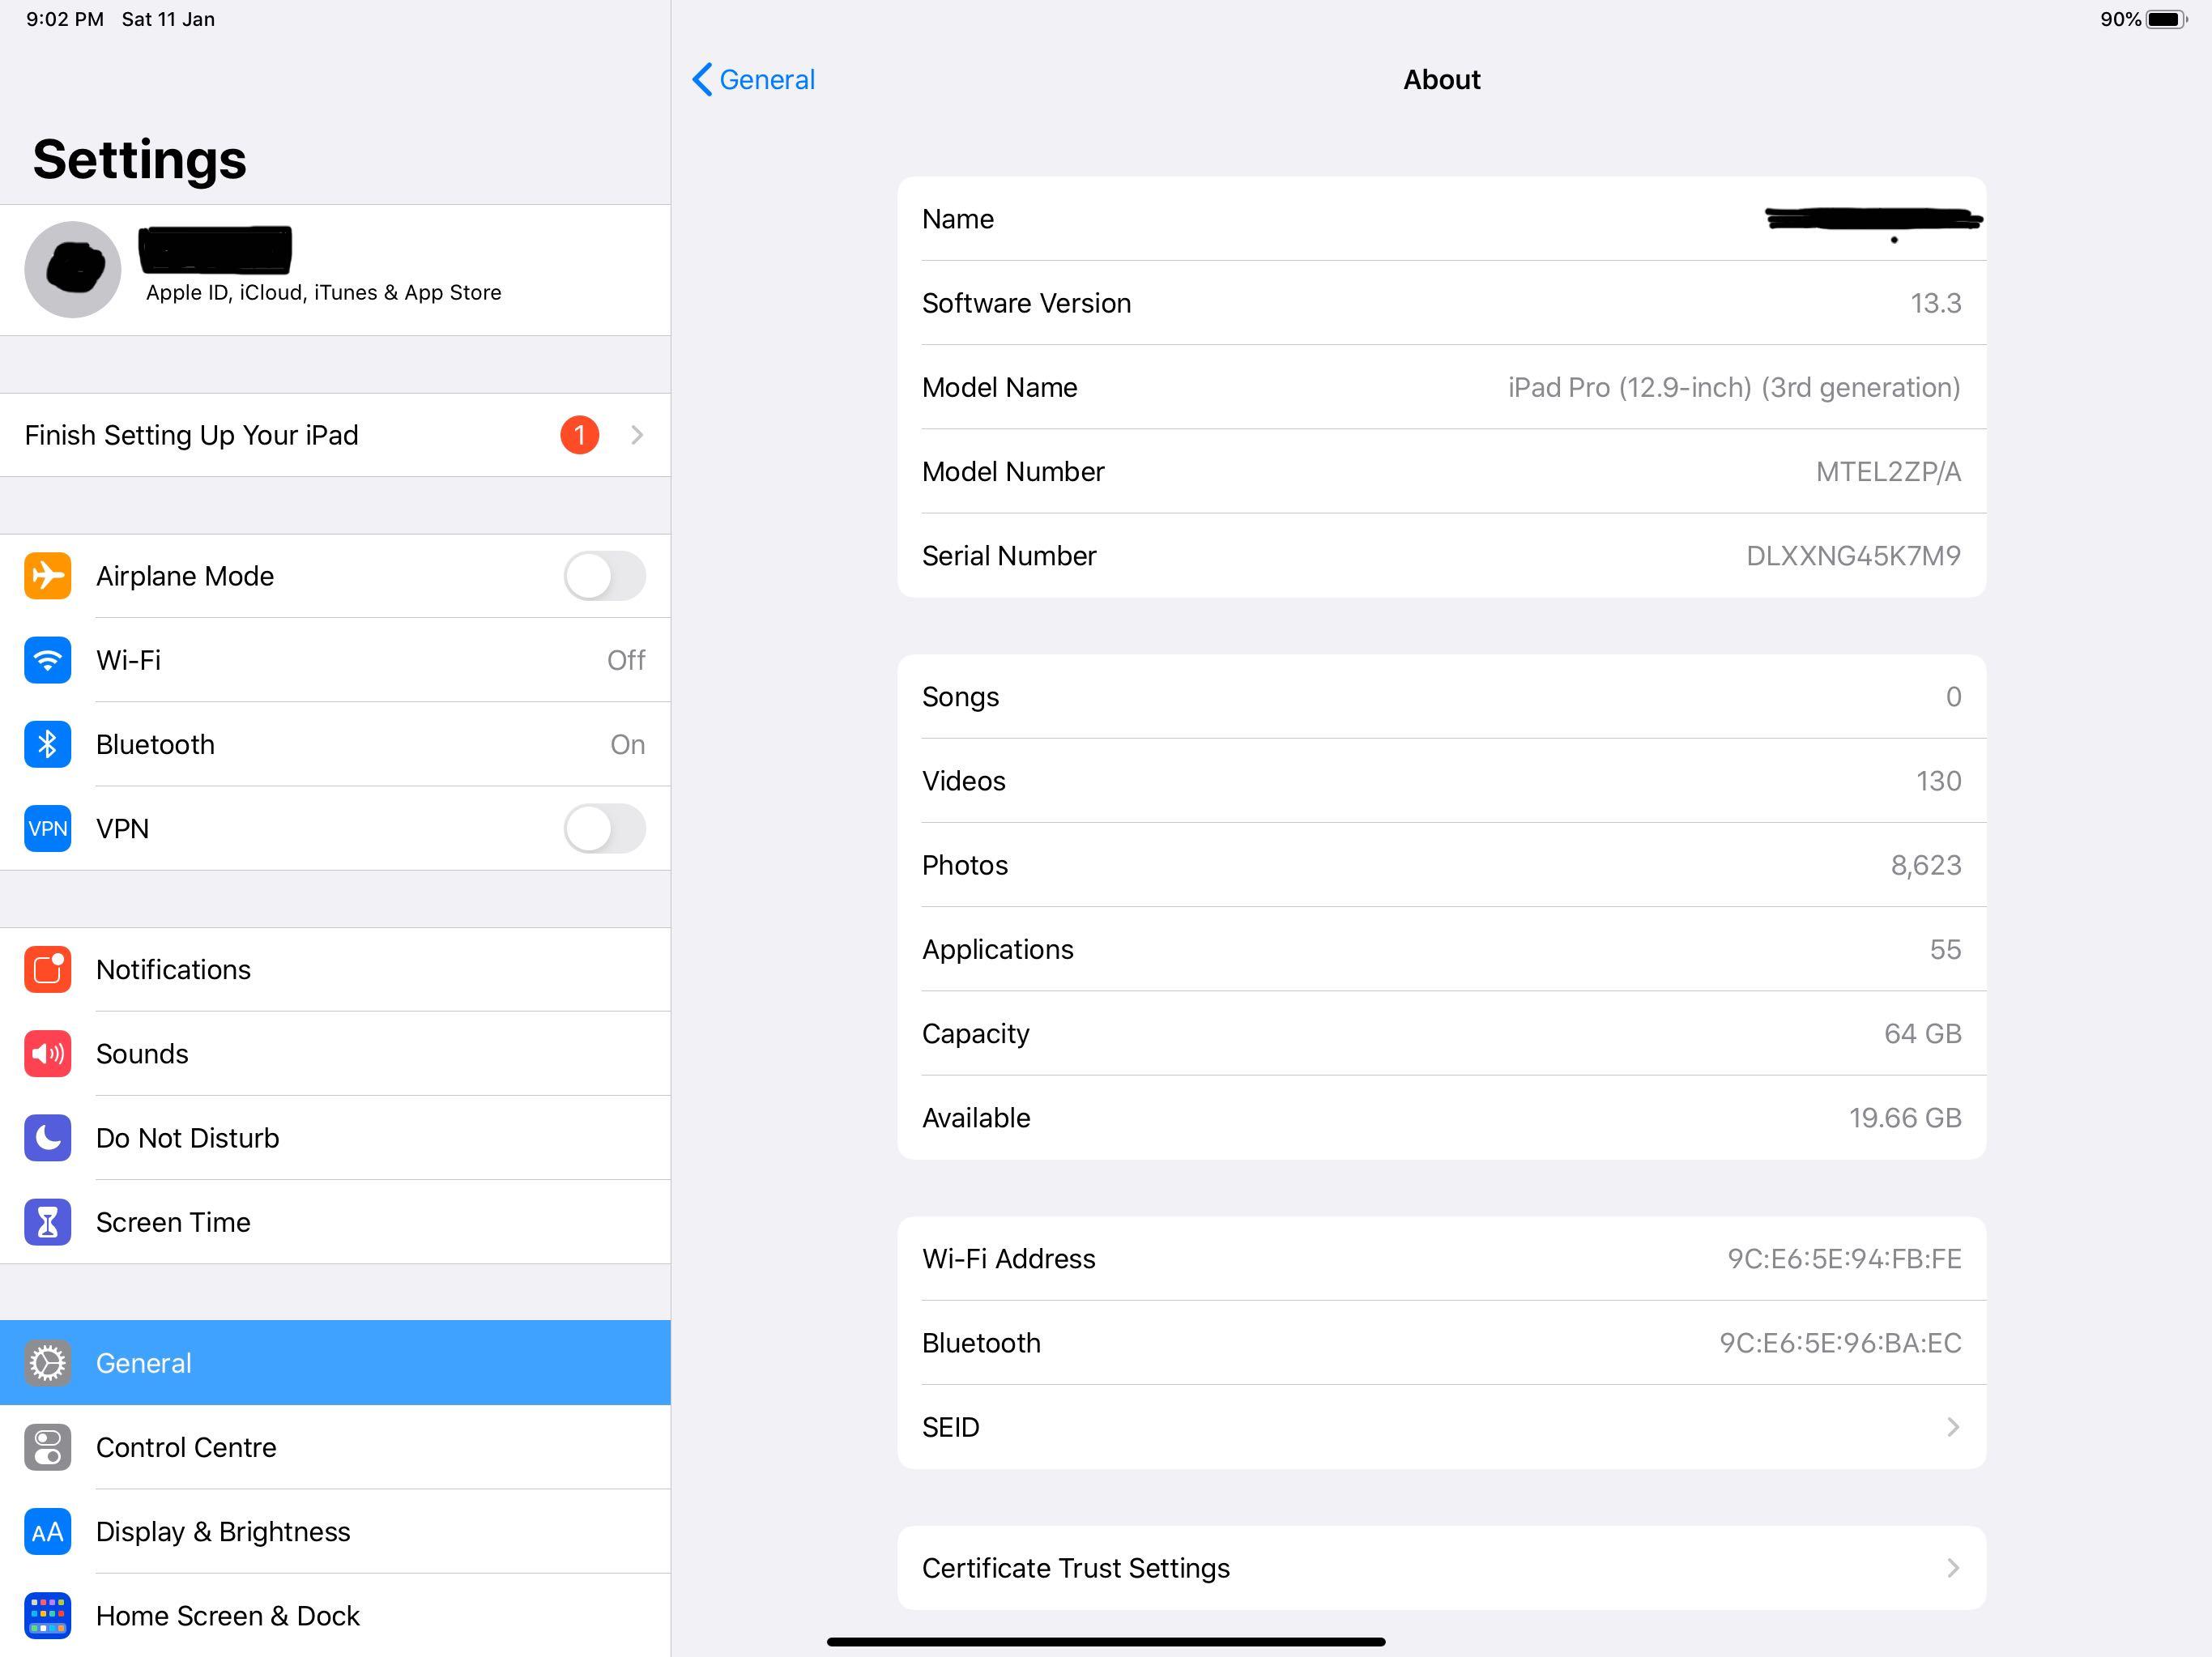This screenshot has width=2212, height=1657.
Task: Open Notifications via its bell icon
Action: point(47,969)
